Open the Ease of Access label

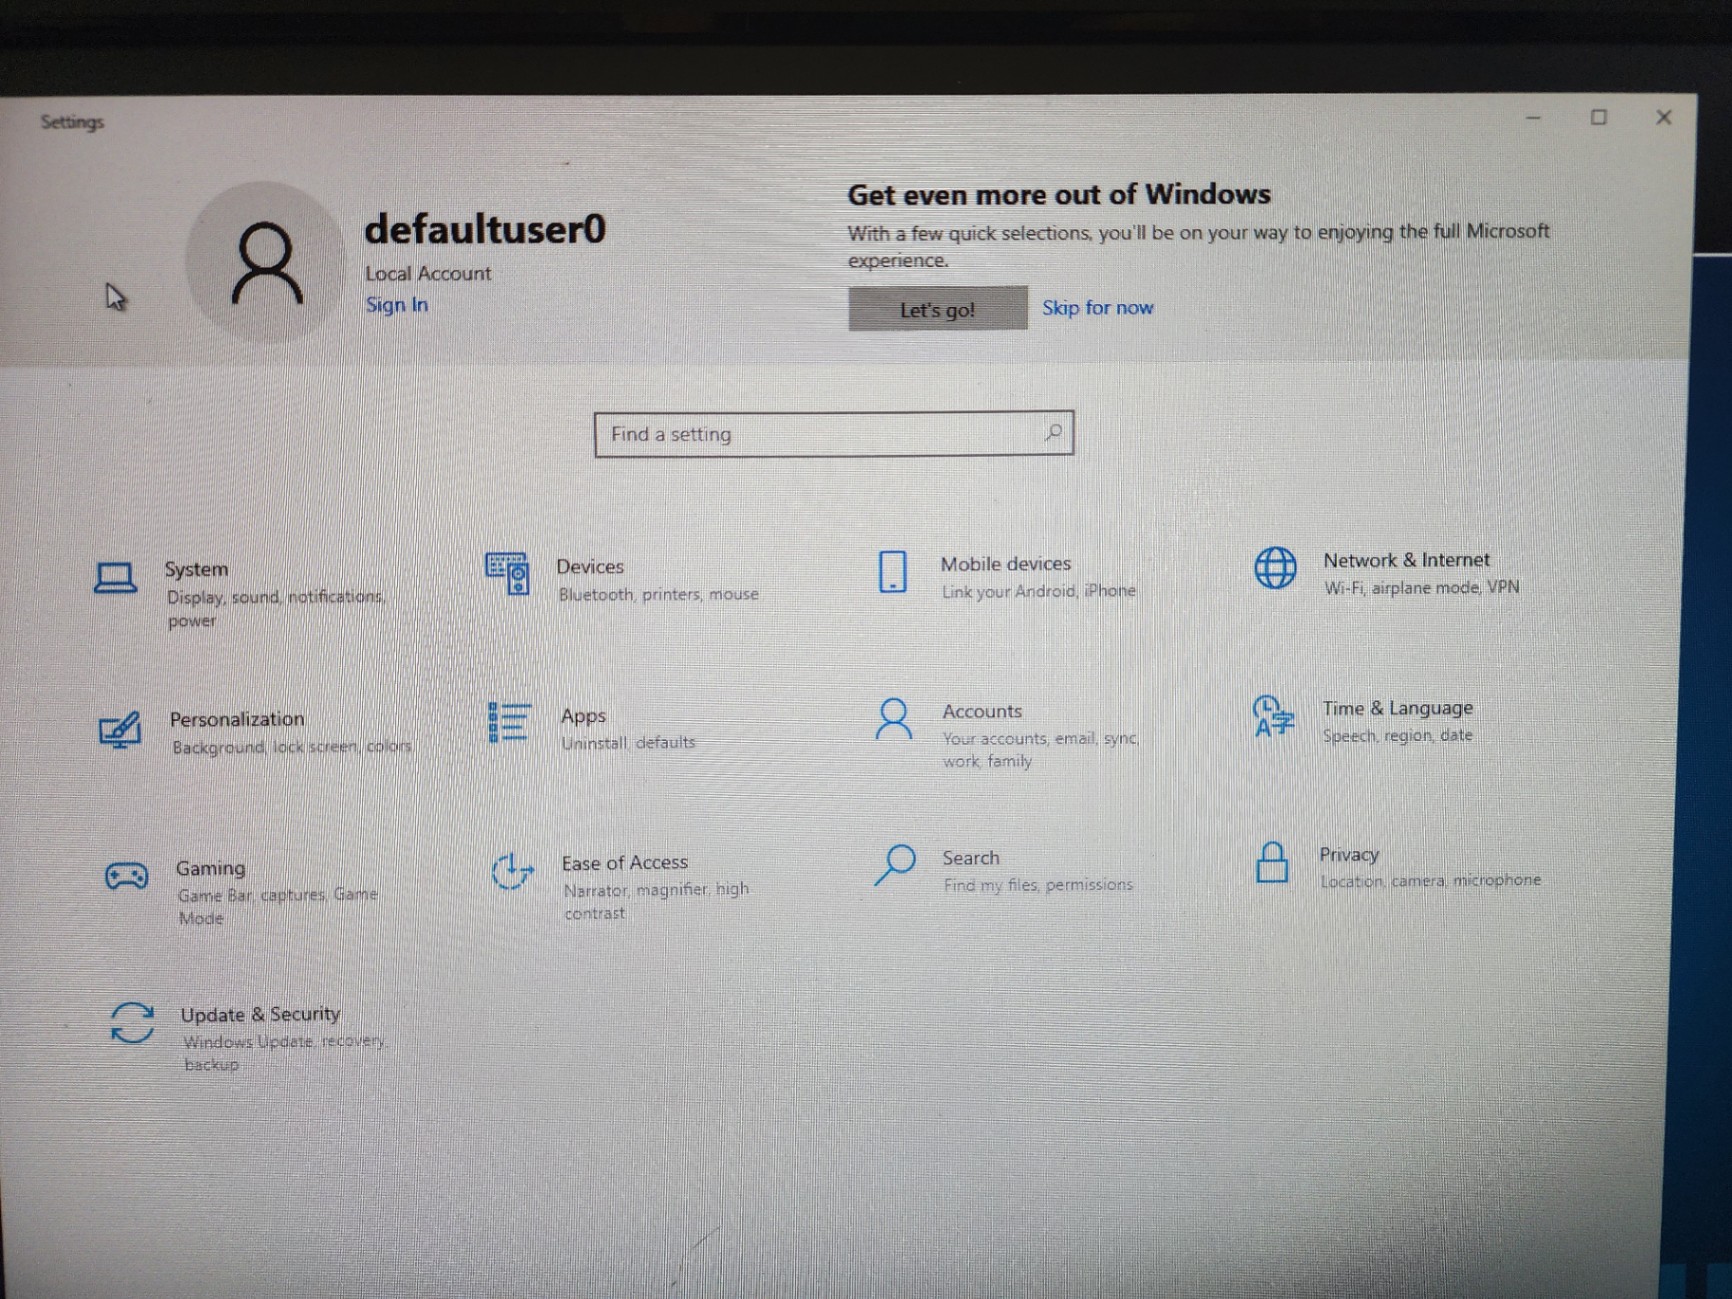pyautogui.click(x=624, y=863)
